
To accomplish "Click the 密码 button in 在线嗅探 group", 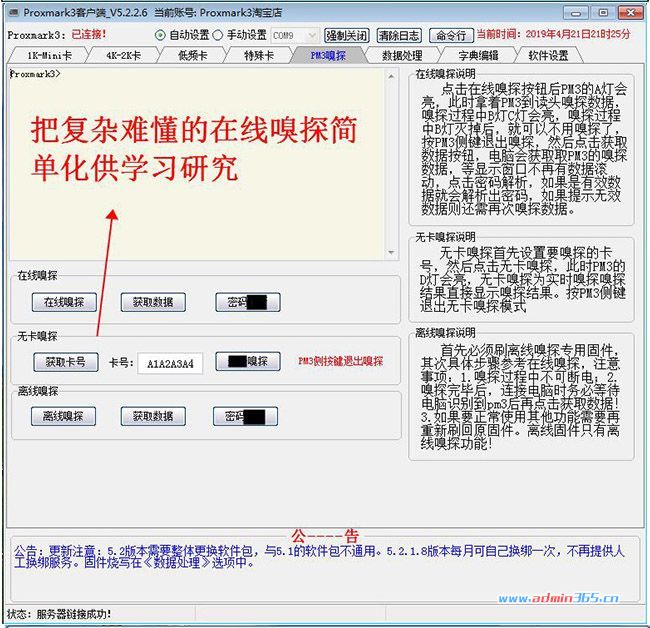I will click(248, 302).
